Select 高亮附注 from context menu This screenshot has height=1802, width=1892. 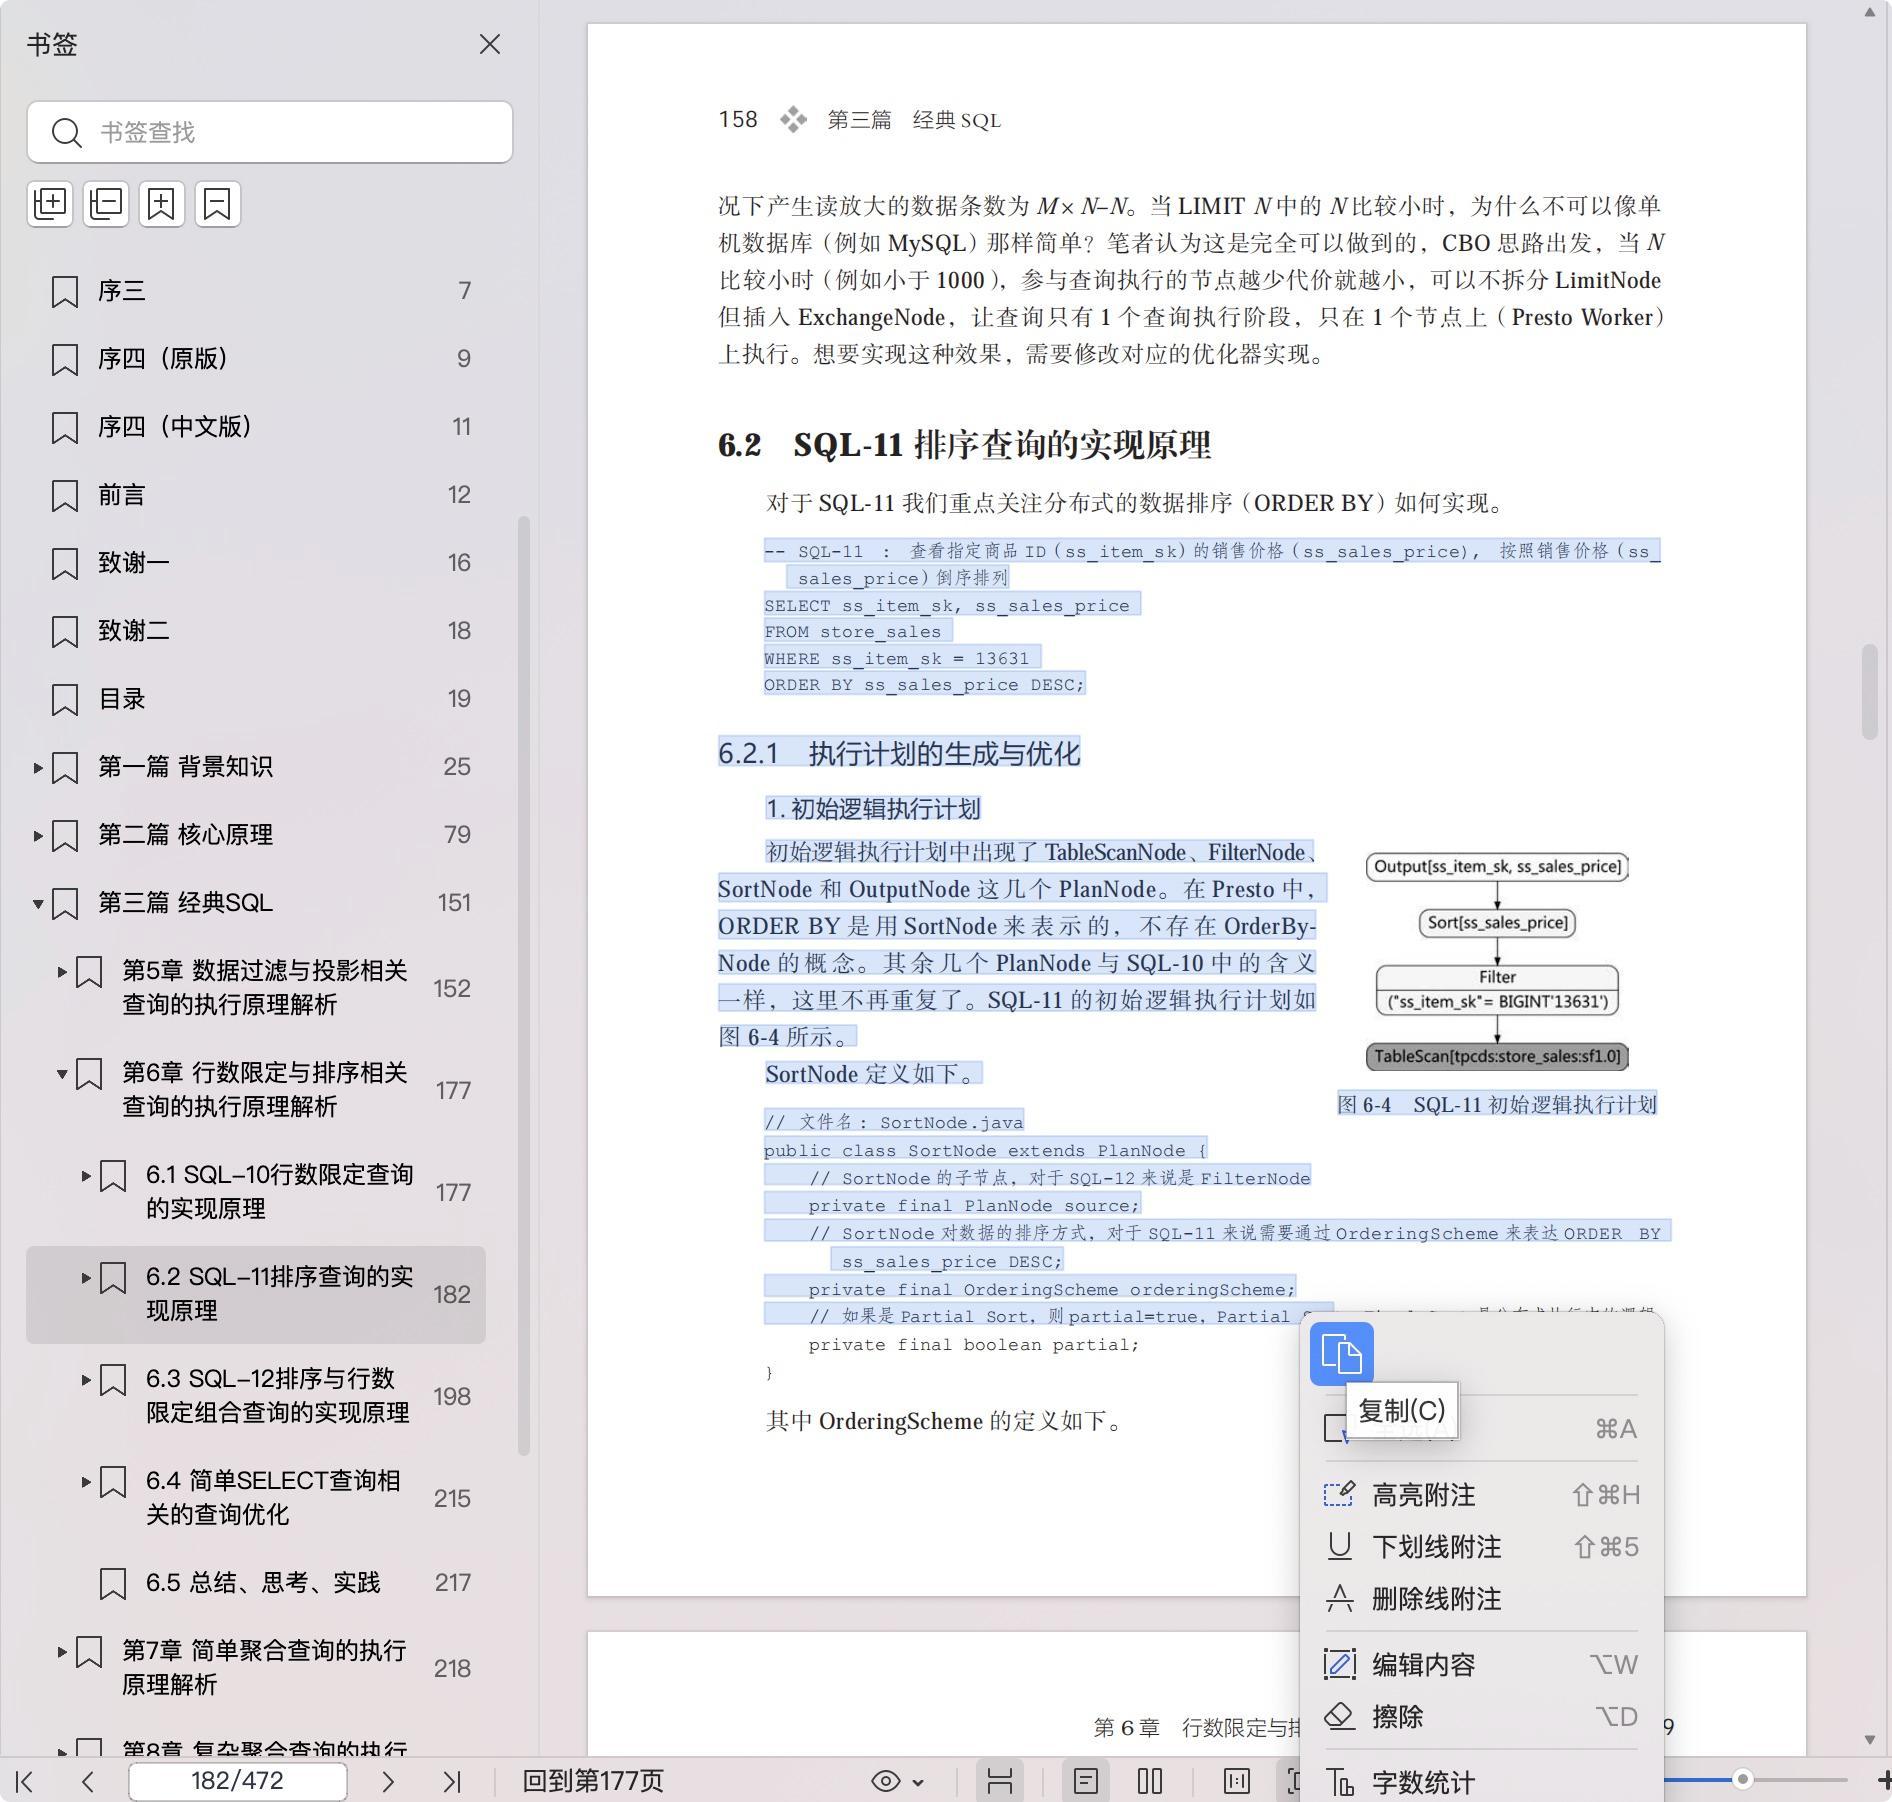1423,1495
